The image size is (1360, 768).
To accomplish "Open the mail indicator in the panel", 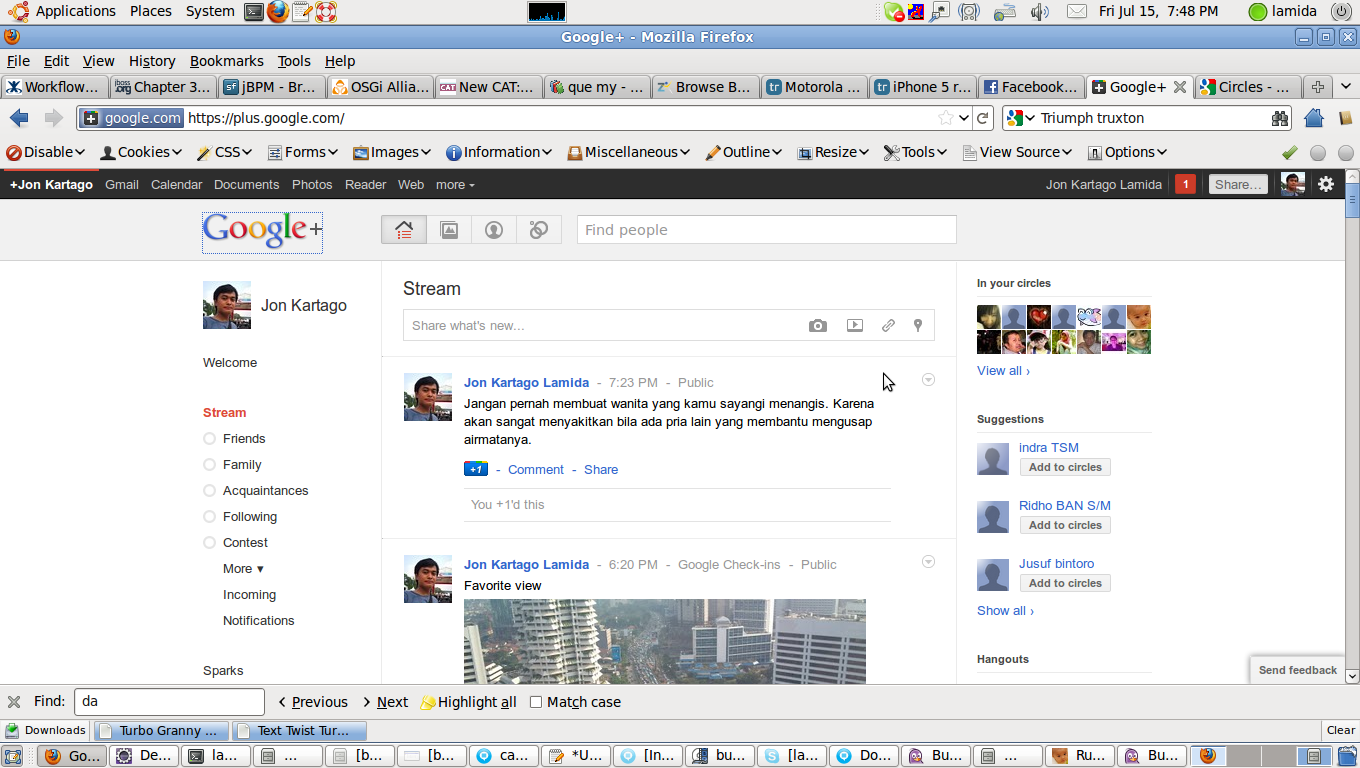I will tap(1076, 12).
